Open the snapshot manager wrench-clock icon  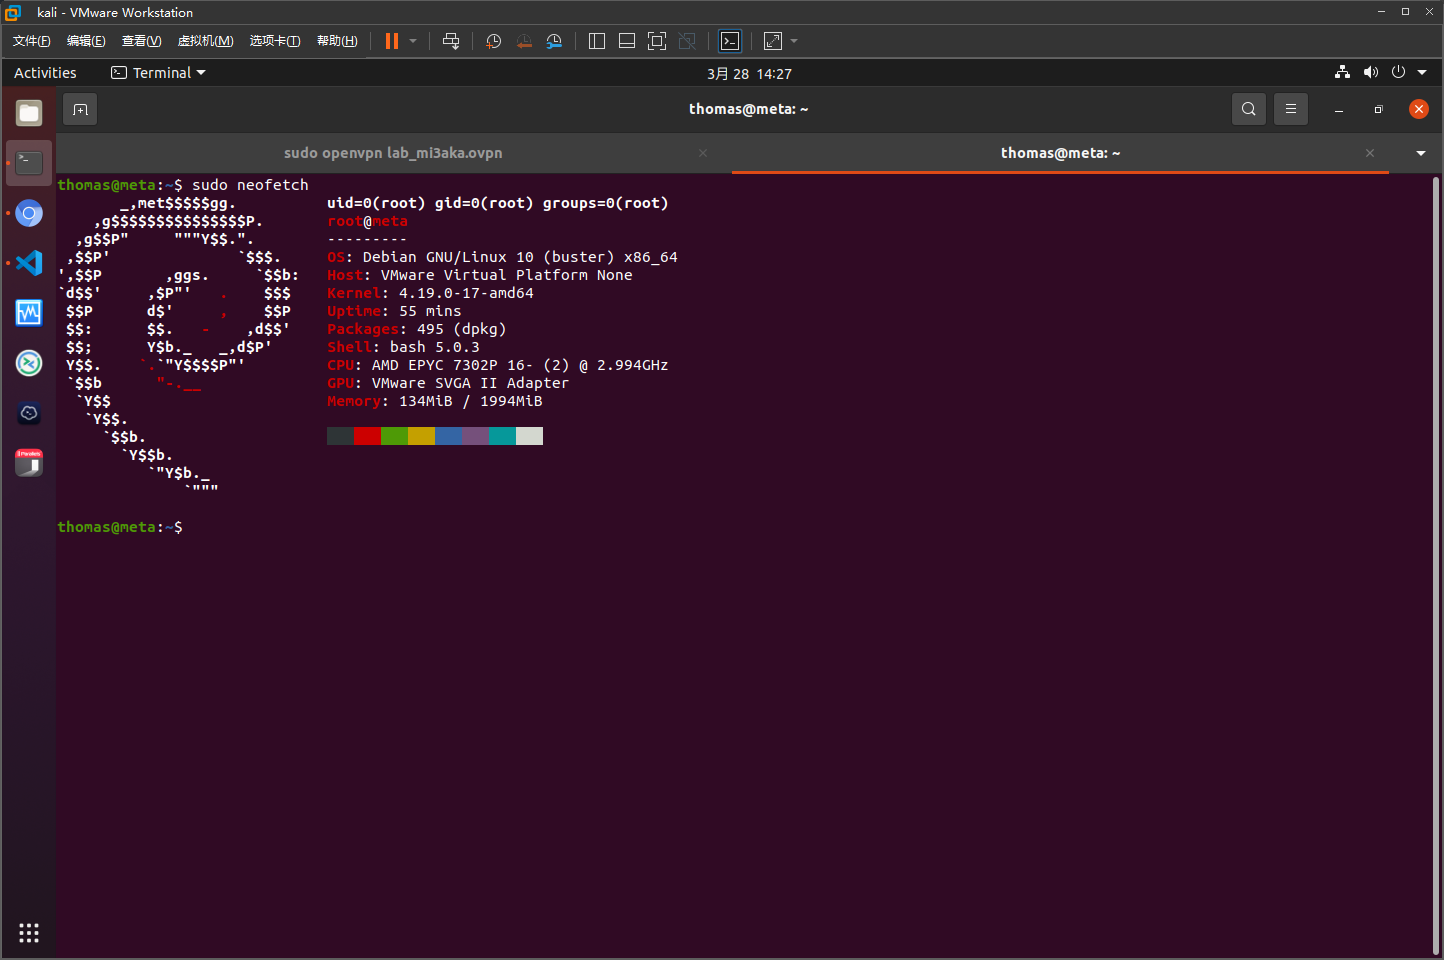point(554,41)
